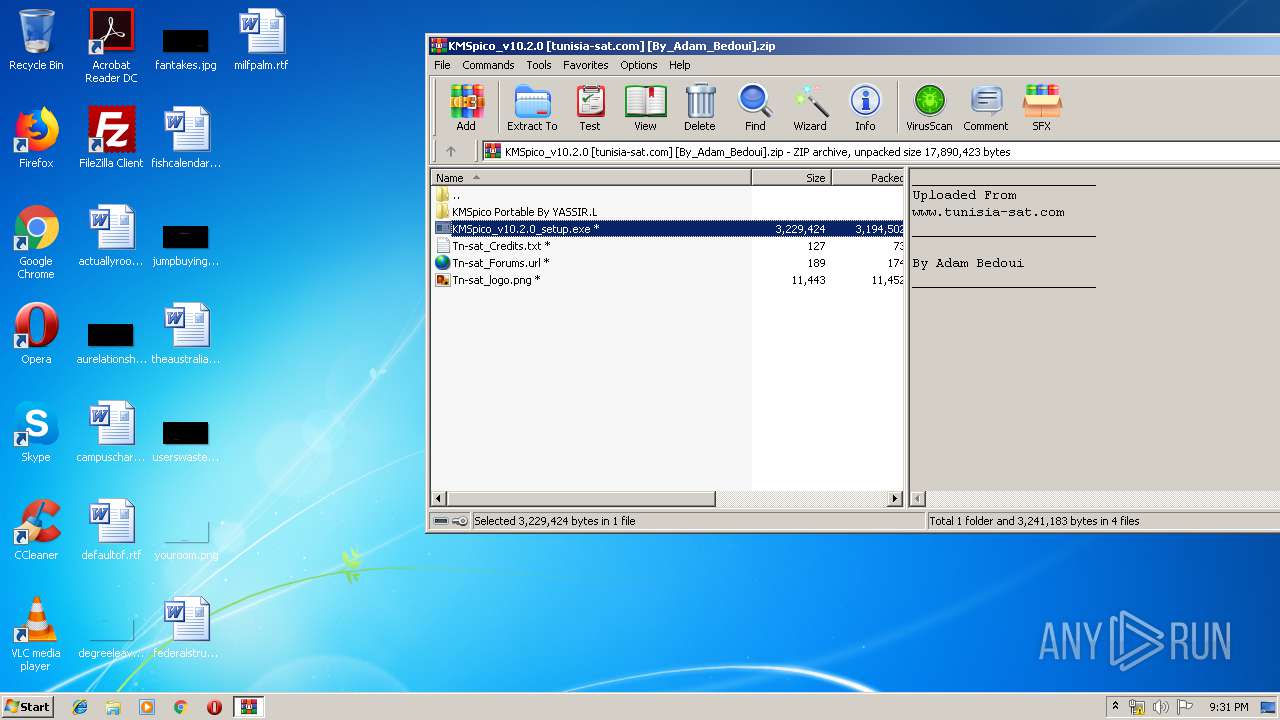Image resolution: width=1280 pixels, height=720 pixels.
Task: Click file list horizontal scrollbar right arrow
Action: (x=895, y=498)
